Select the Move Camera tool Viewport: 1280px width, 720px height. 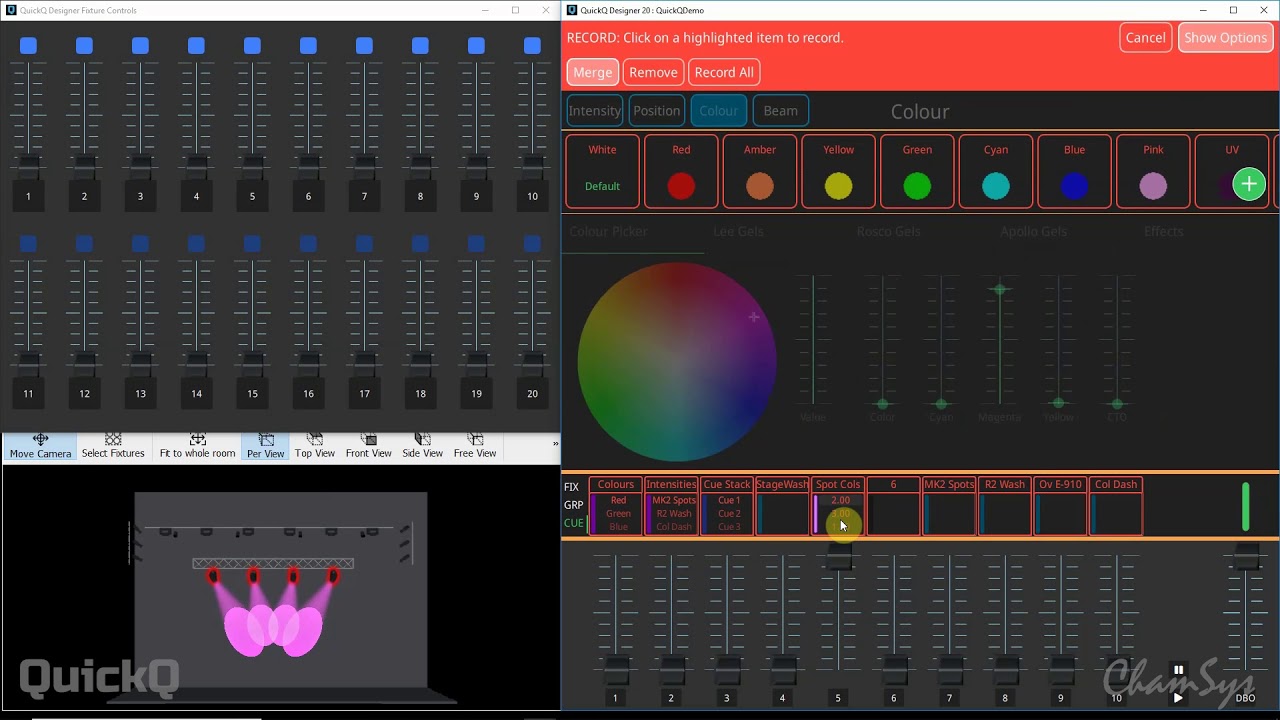click(40, 446)
